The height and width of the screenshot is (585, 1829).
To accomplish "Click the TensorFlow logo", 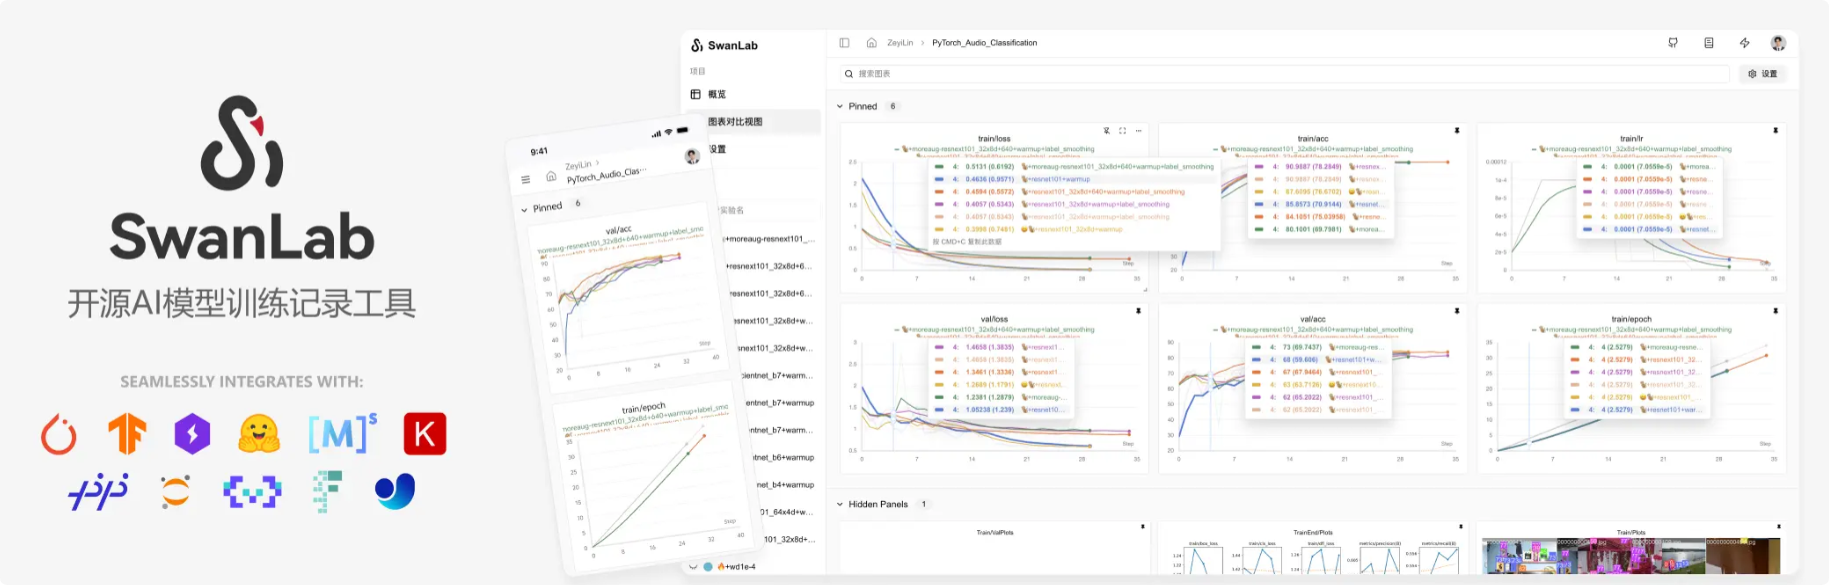I will [x=127, y=434].
